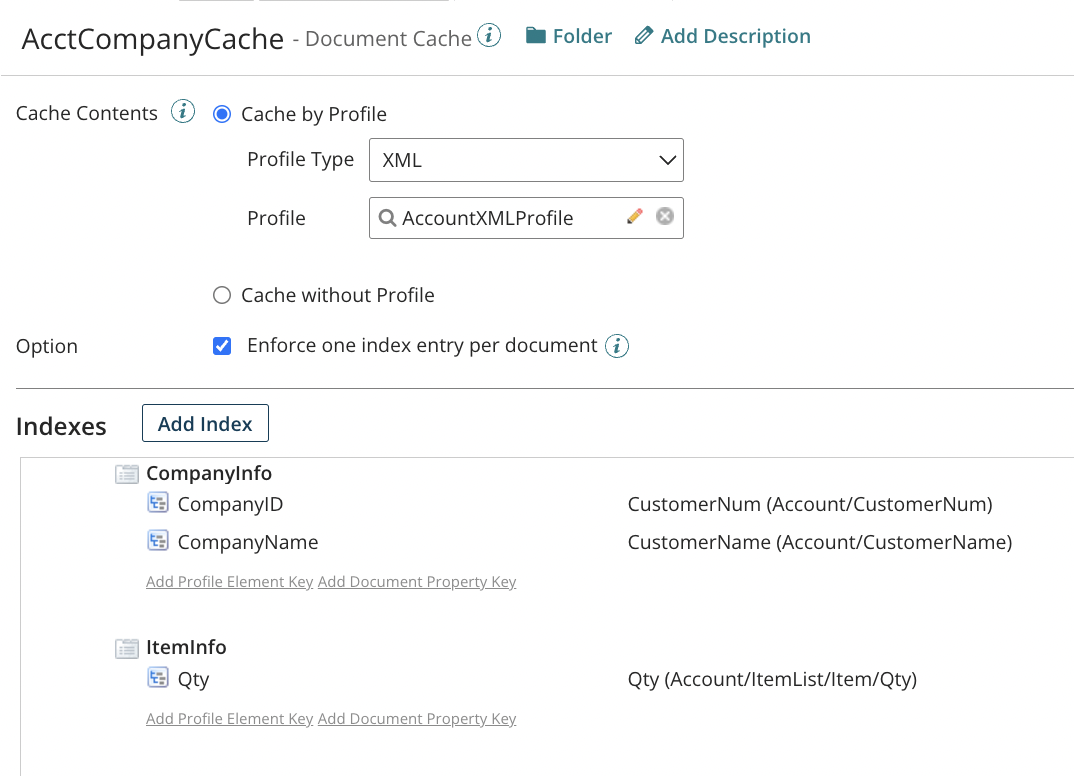Click the pencil edit icon in the Profile field
1074x776 pixels.
pyautogui.click(x=635, y=217)
